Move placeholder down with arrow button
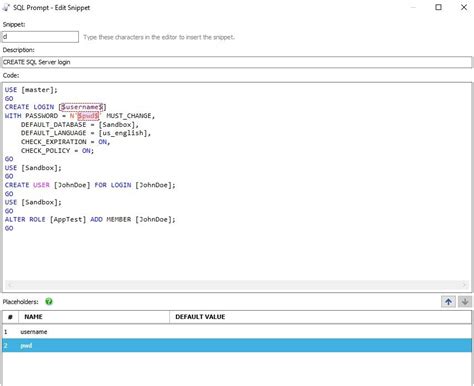The width and height of the screenshot is (474, 386). 465,302
